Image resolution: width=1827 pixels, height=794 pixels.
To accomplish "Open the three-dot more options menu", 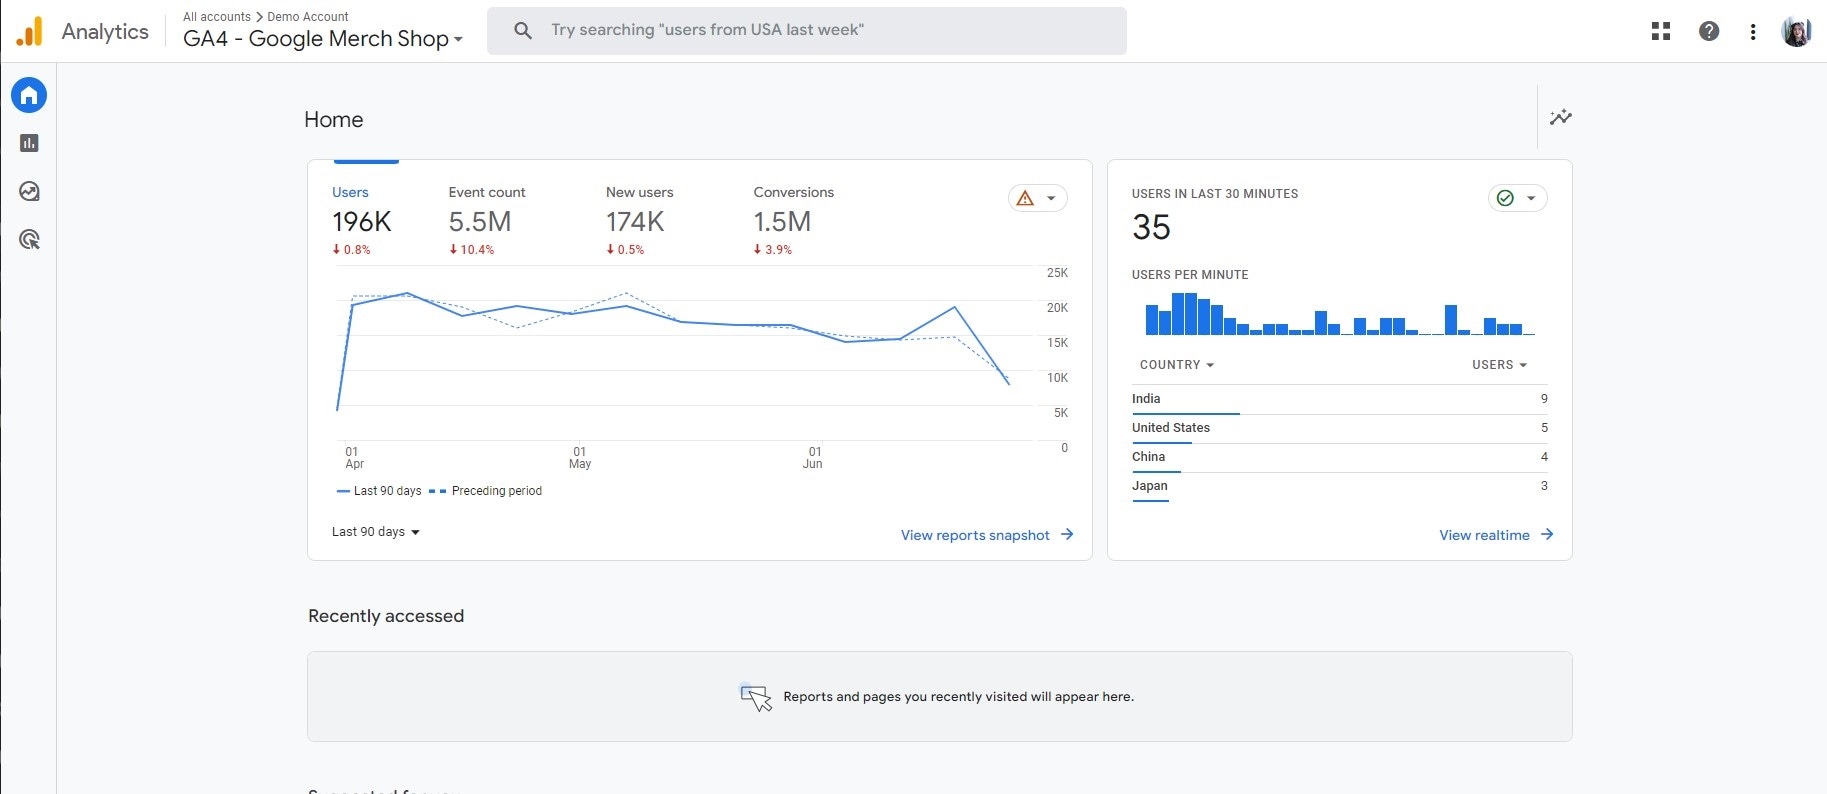I will pos(1753,31).
